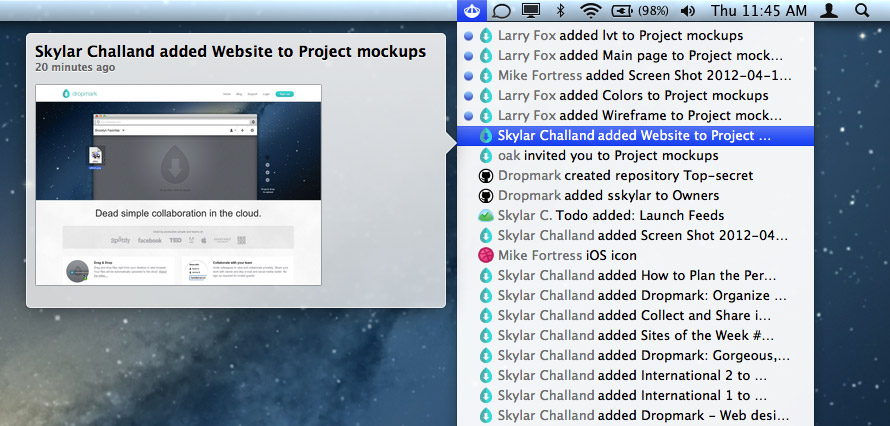Click Dropmark icon on 'added Ivt' row
Screen dimensions: 890x426
[485, 36]
